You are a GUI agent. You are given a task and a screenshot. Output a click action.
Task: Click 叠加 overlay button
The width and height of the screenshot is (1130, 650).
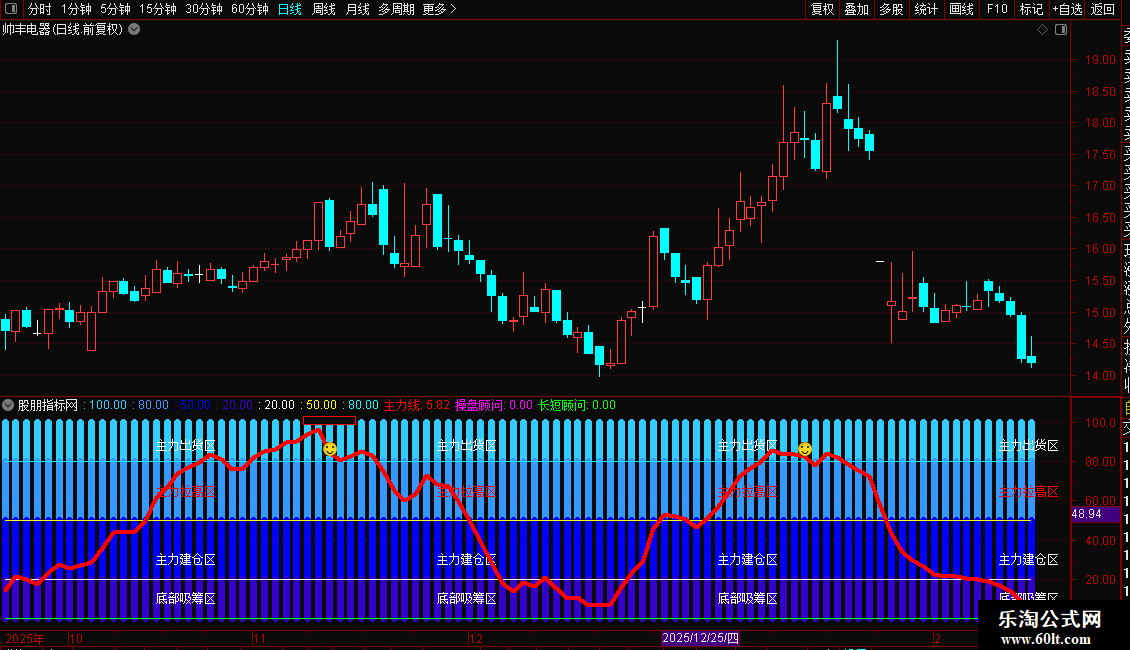(857, 9)
